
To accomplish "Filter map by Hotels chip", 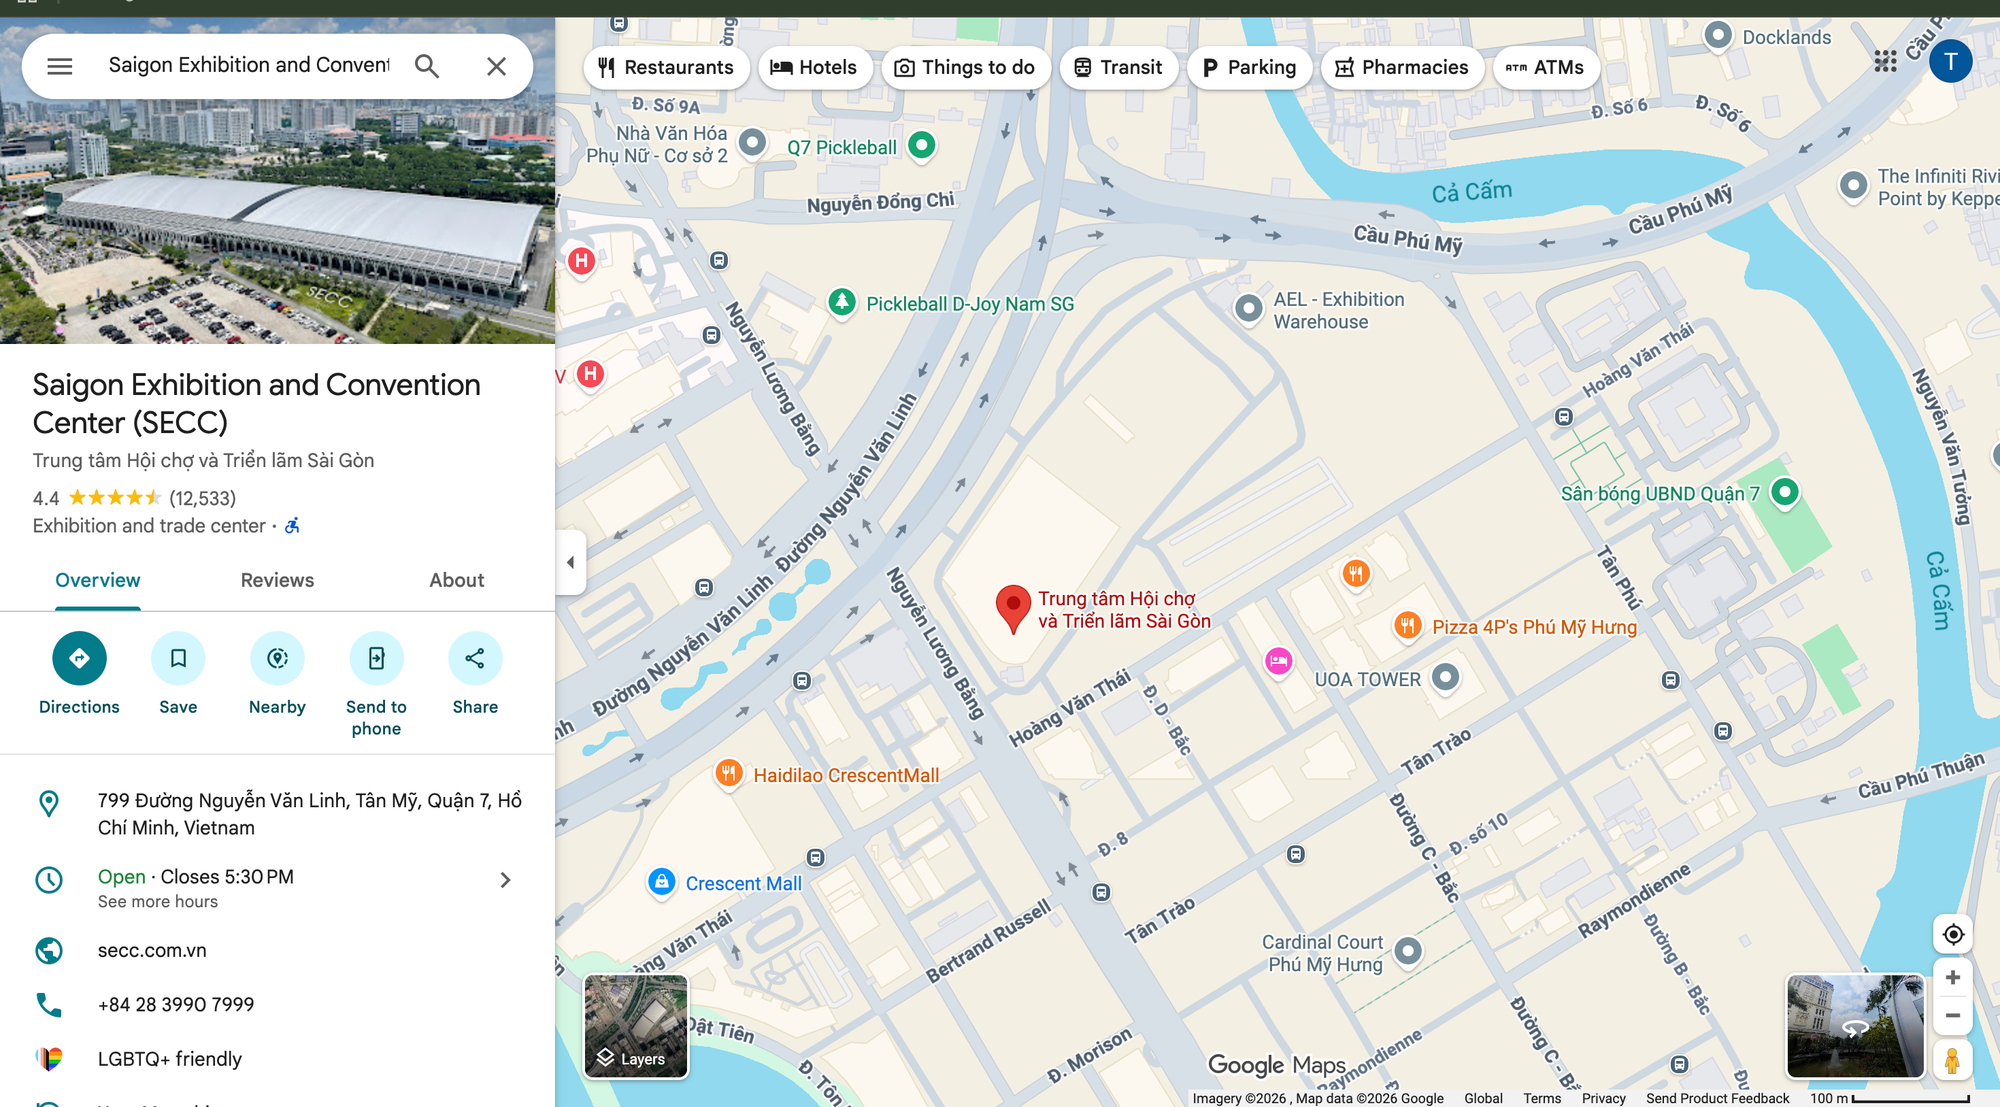I will [x=814, y=67].
